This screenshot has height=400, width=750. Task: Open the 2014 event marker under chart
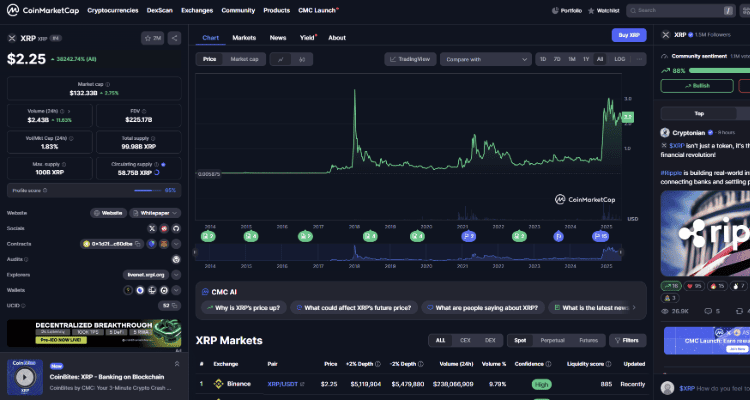coord(208,236)
